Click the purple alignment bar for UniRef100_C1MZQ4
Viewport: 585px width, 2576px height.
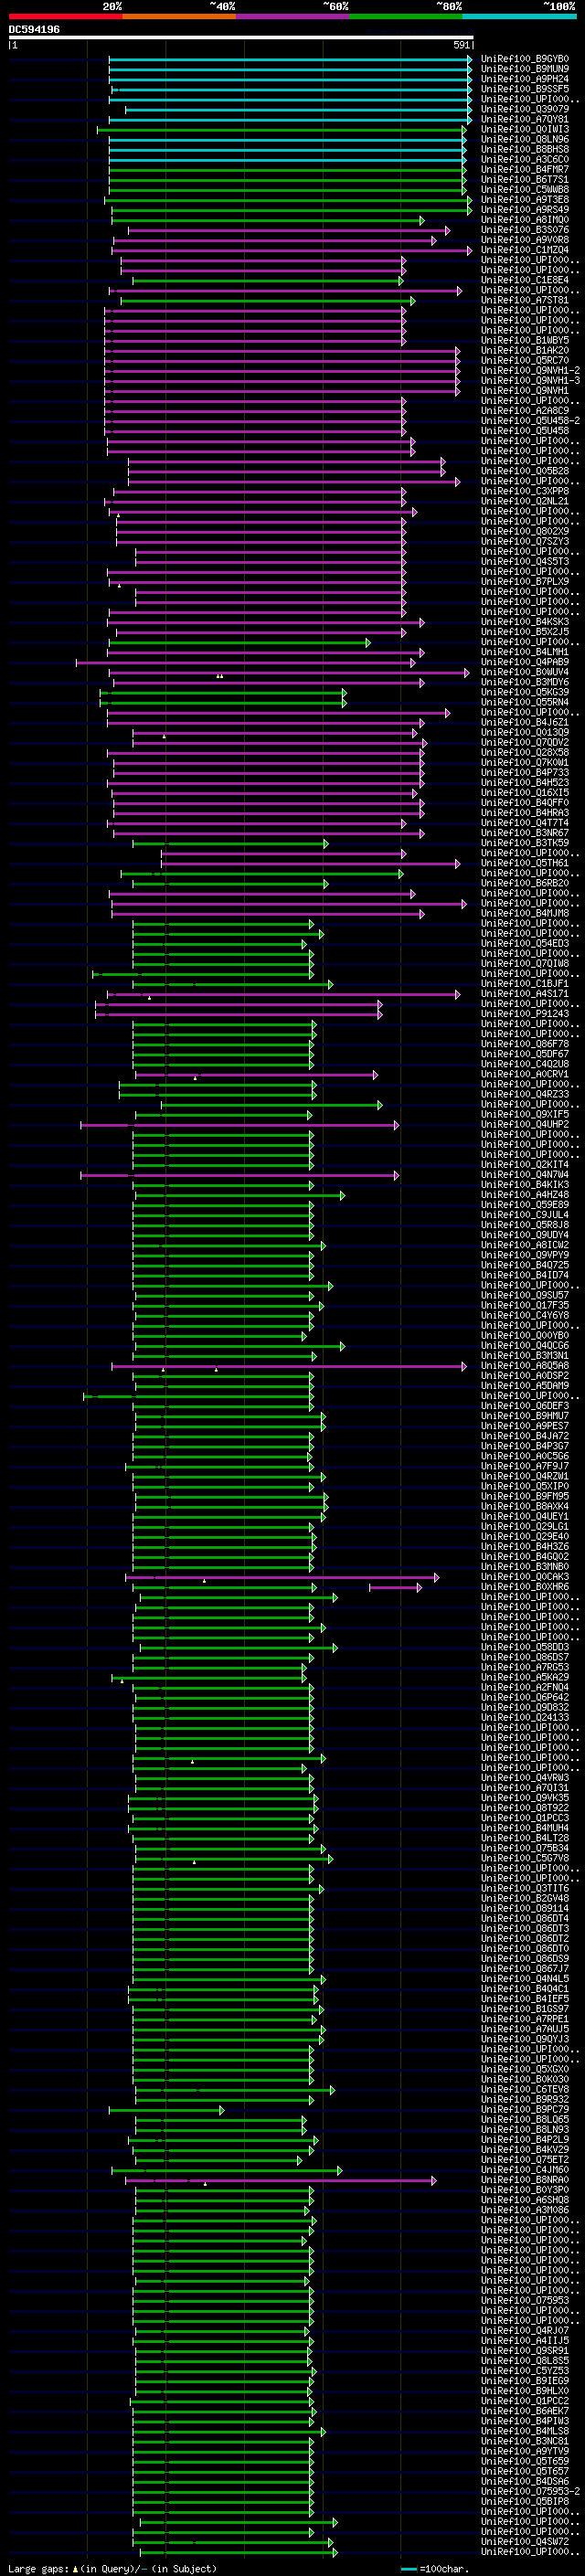[x=293, y=251]
